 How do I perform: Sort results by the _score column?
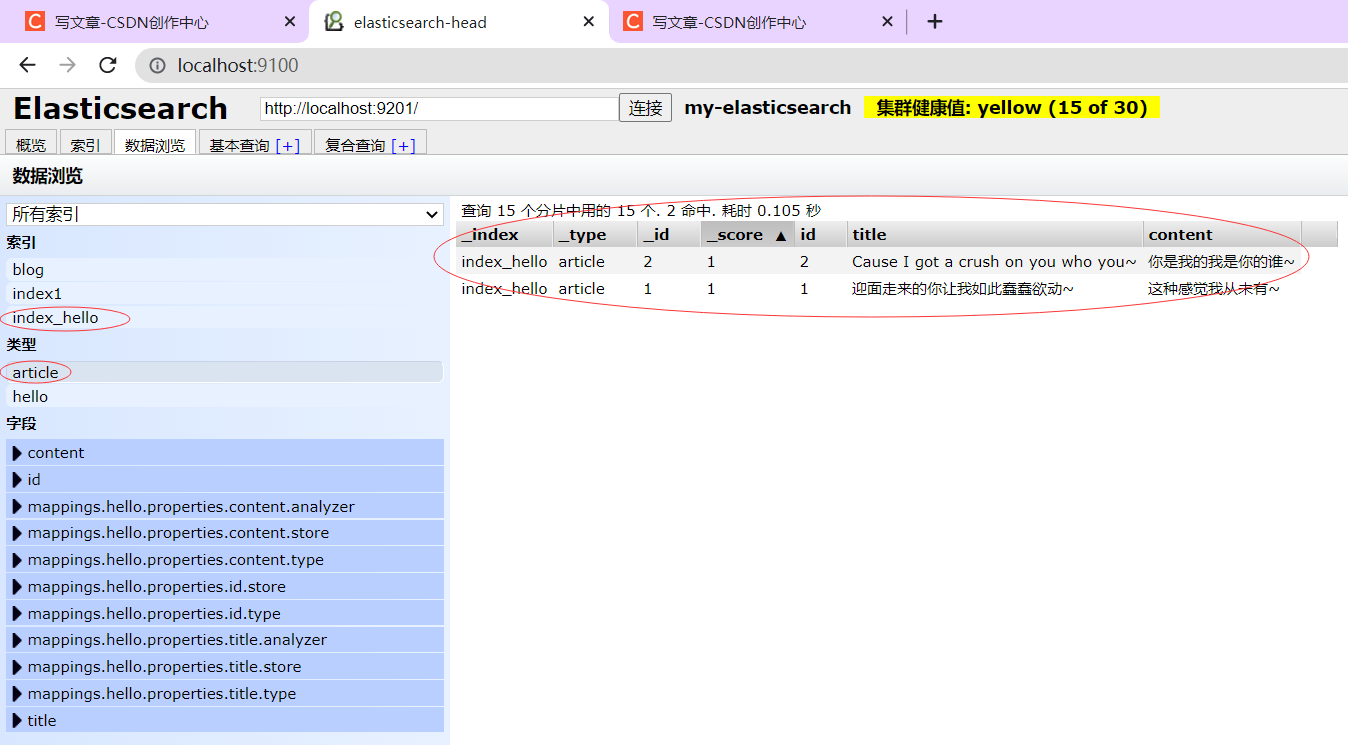748,234
